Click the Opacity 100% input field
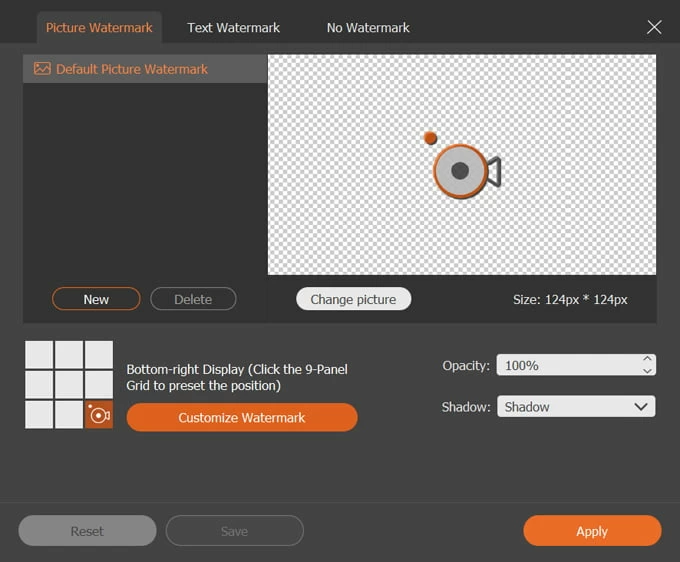This screenshot has height=562, width=680. 565,365
